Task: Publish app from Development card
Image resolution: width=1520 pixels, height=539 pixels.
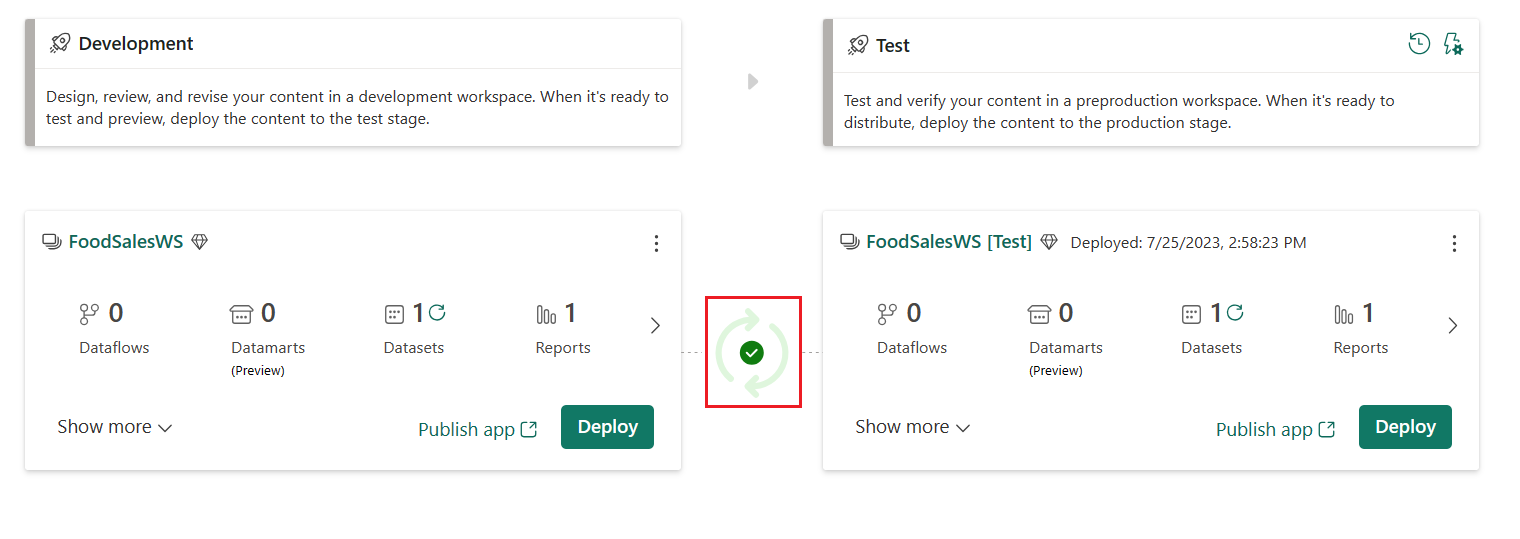Action: pyautogui.click(x=478, y=429)
